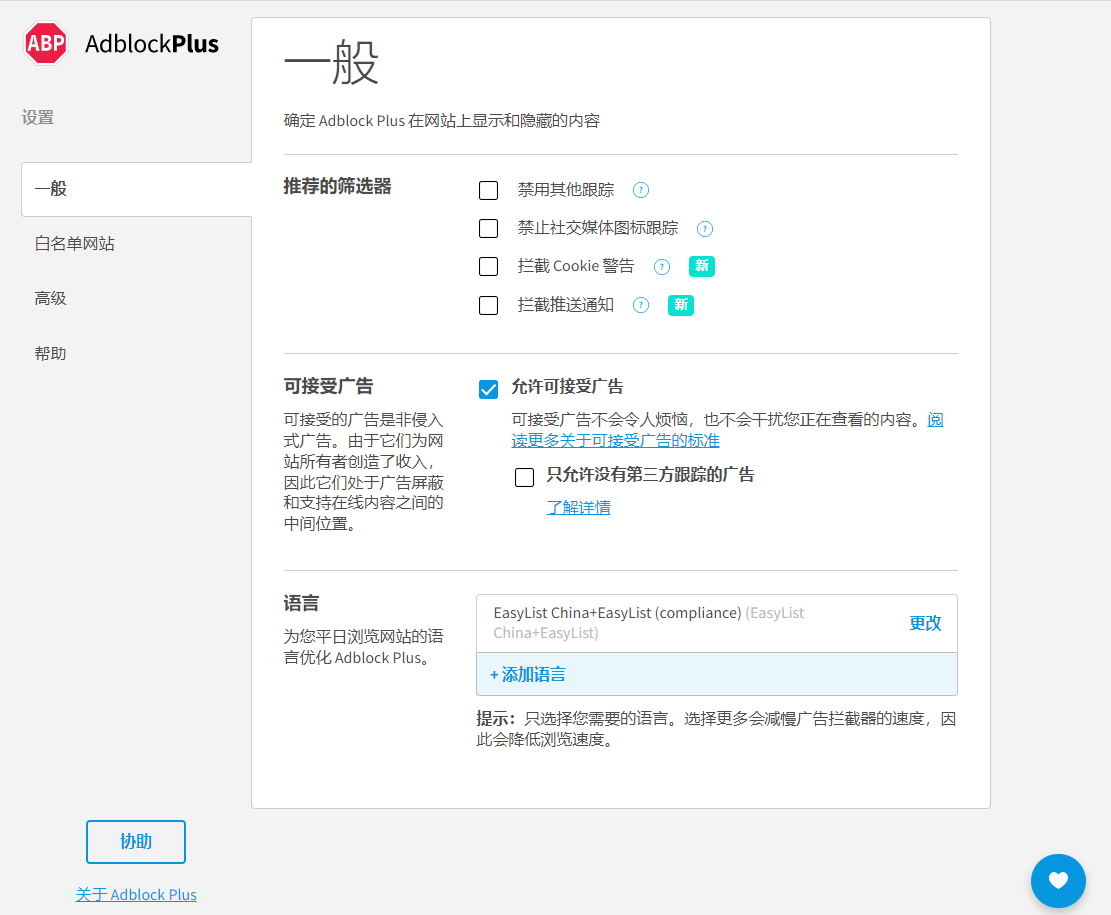
Task: Enable 只允许没有第三方跟踪的广告 checkbox
Action: pos(524,477)
